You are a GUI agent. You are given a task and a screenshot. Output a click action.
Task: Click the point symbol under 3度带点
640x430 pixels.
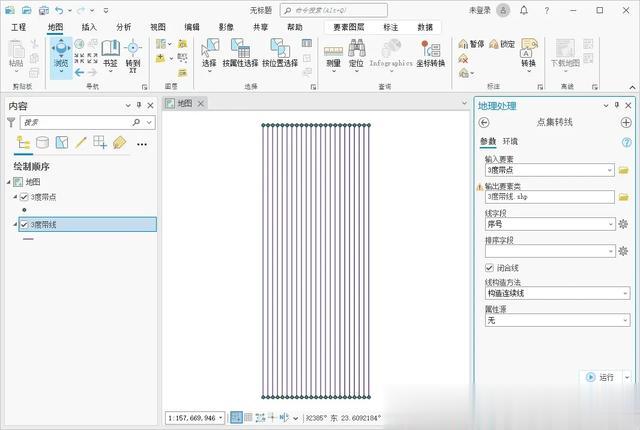24,210
